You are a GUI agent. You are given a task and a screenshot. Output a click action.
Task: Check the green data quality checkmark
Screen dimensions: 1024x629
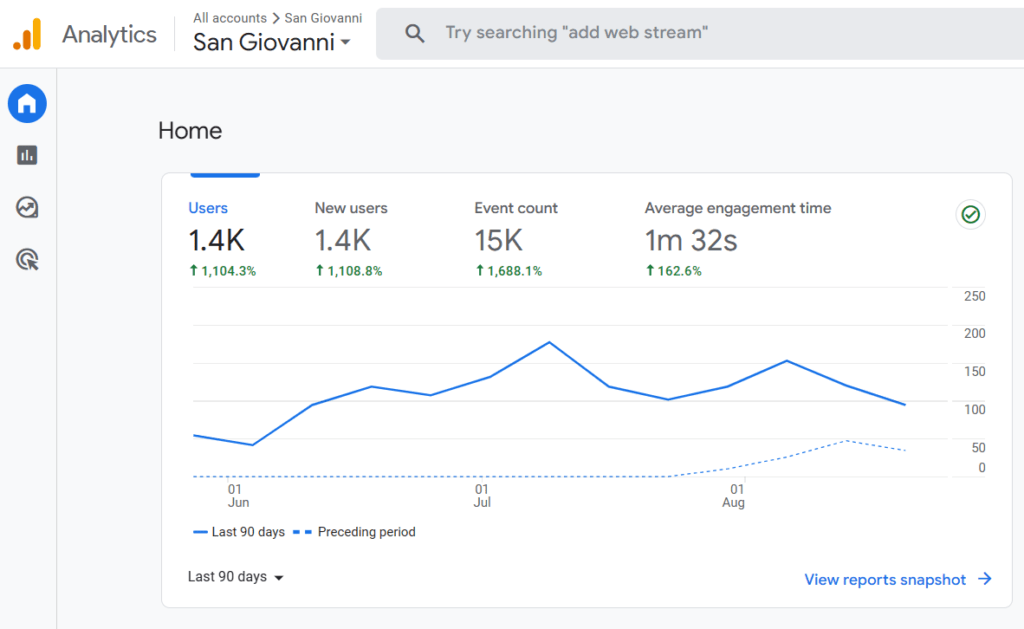(970, 214)
